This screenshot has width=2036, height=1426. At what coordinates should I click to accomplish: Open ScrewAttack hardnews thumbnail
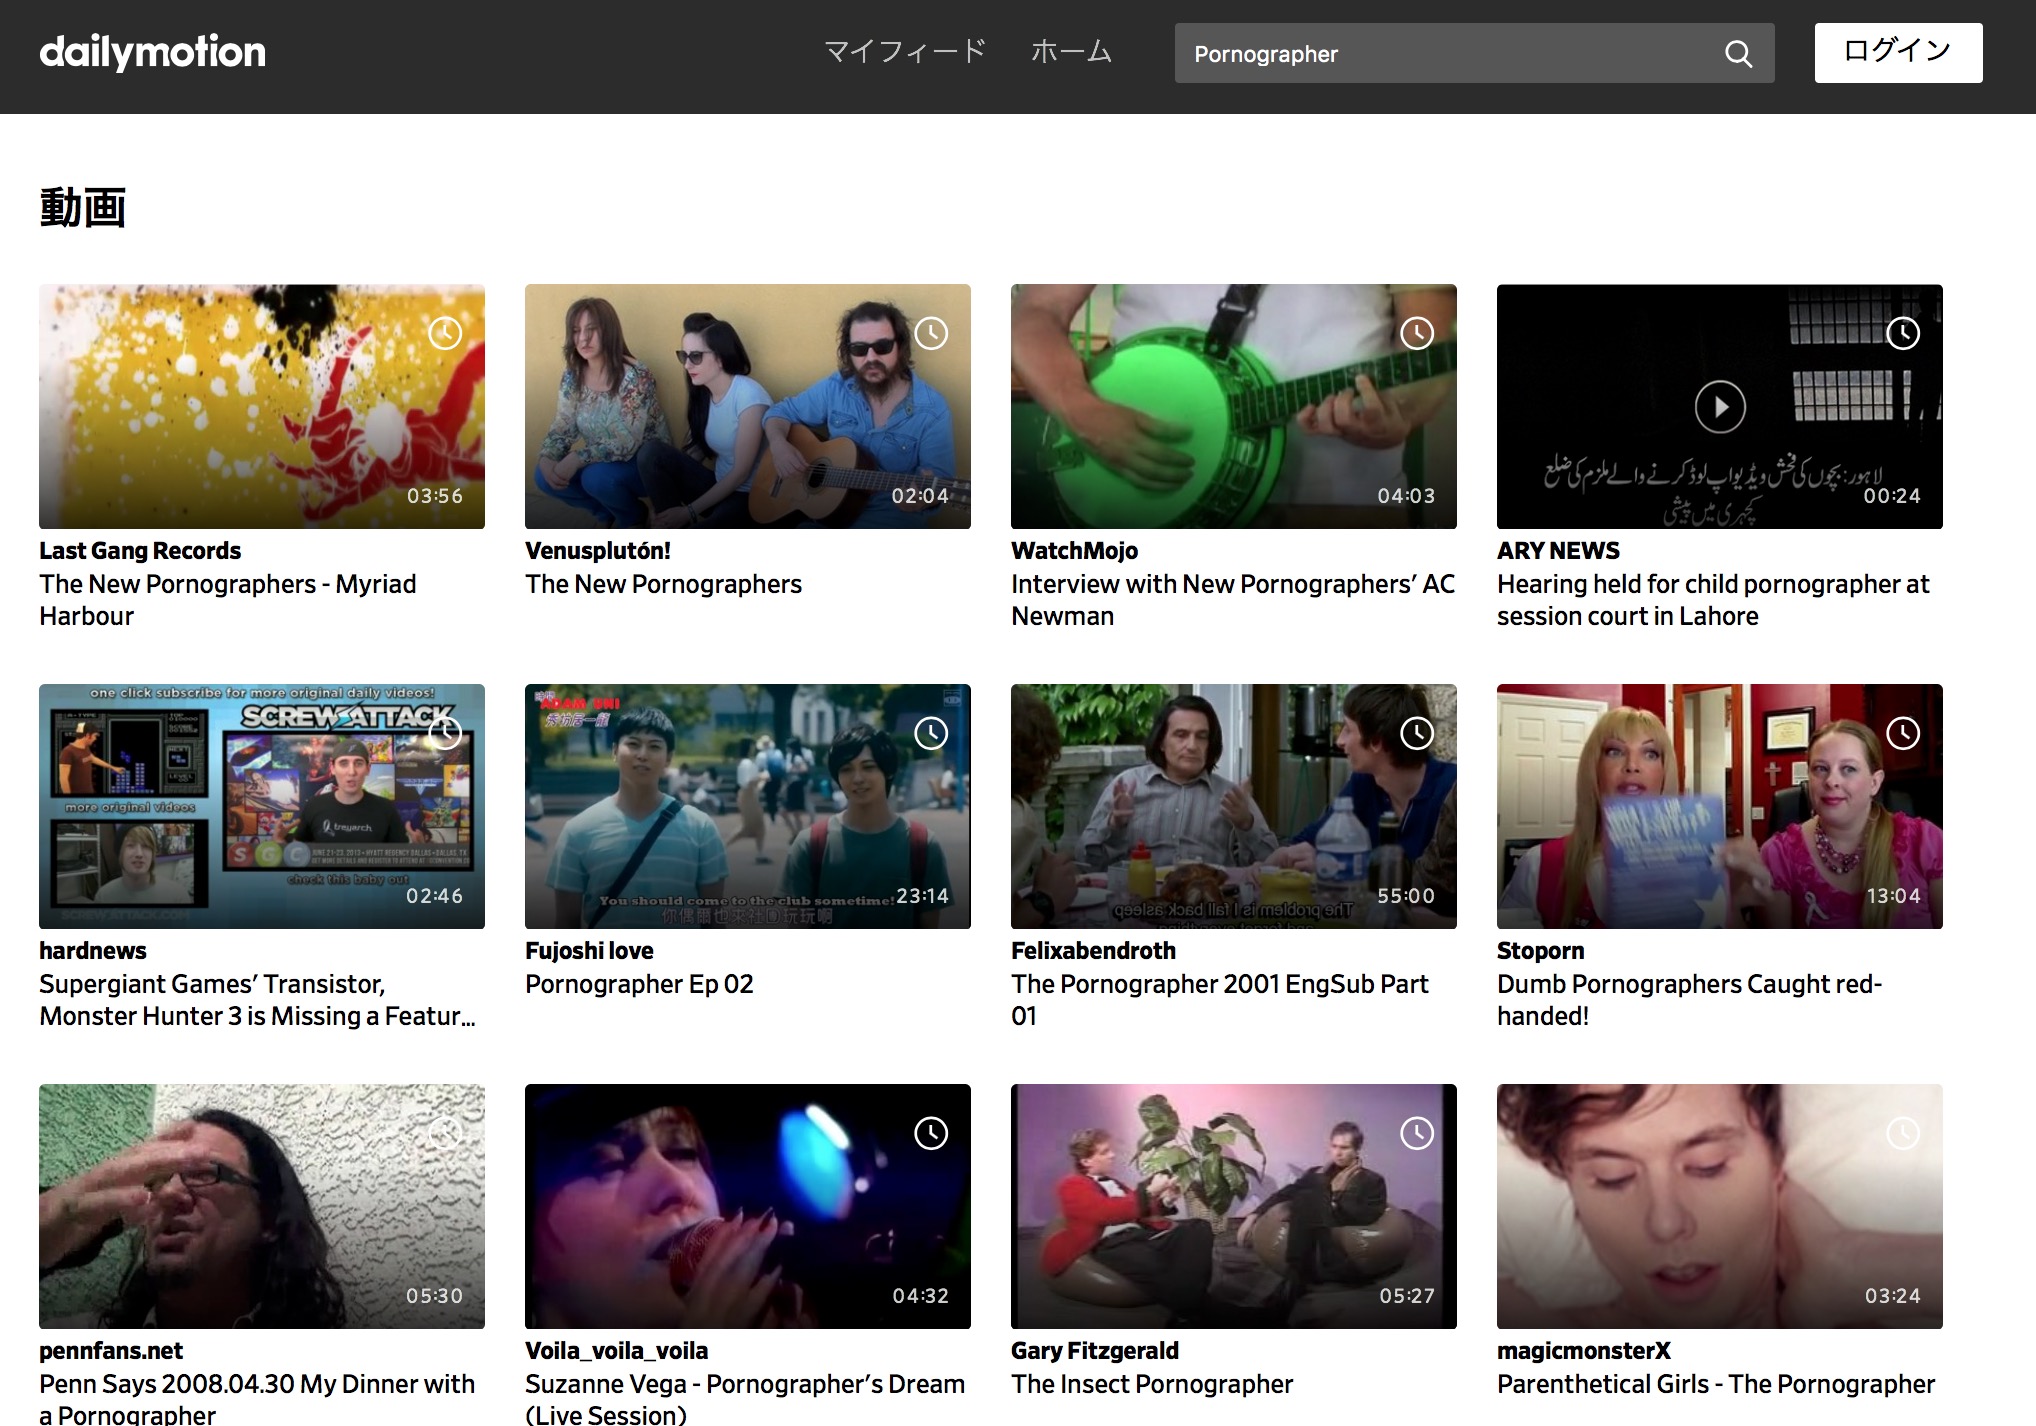(x=262, y=807)
